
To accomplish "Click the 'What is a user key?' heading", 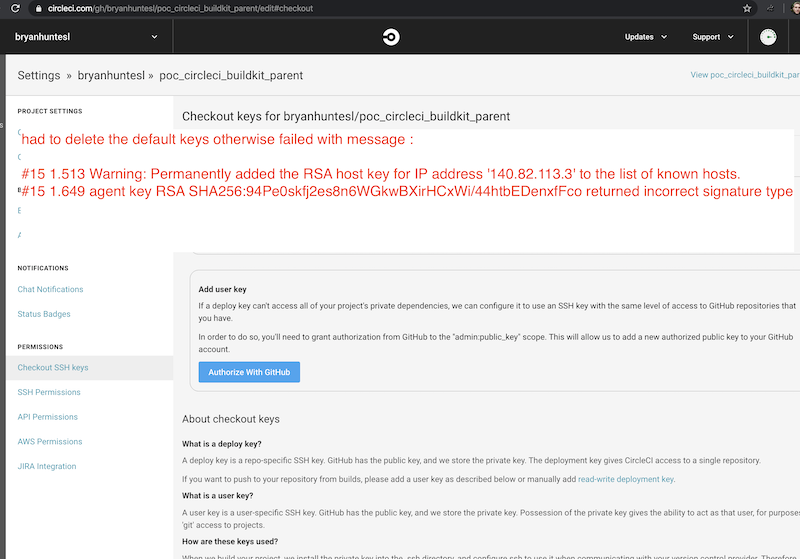I will 217,496.
